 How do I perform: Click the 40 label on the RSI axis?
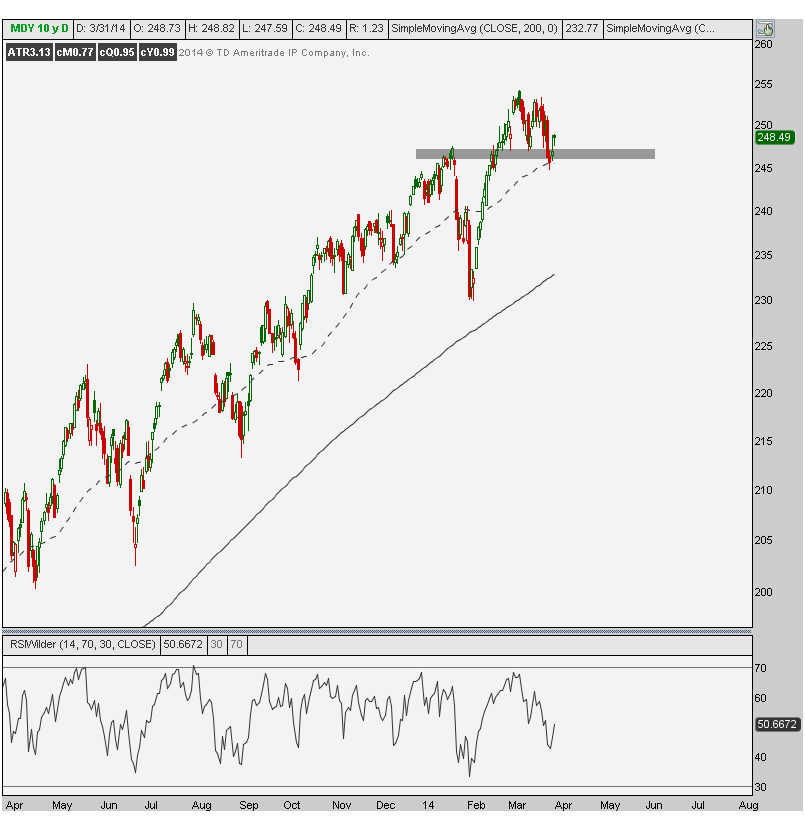coord(760,757)
